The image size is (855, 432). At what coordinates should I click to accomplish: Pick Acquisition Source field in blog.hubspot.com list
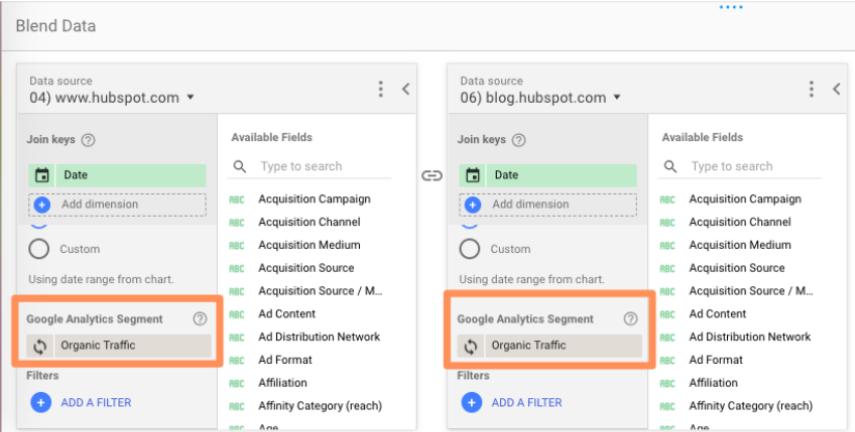736,268
